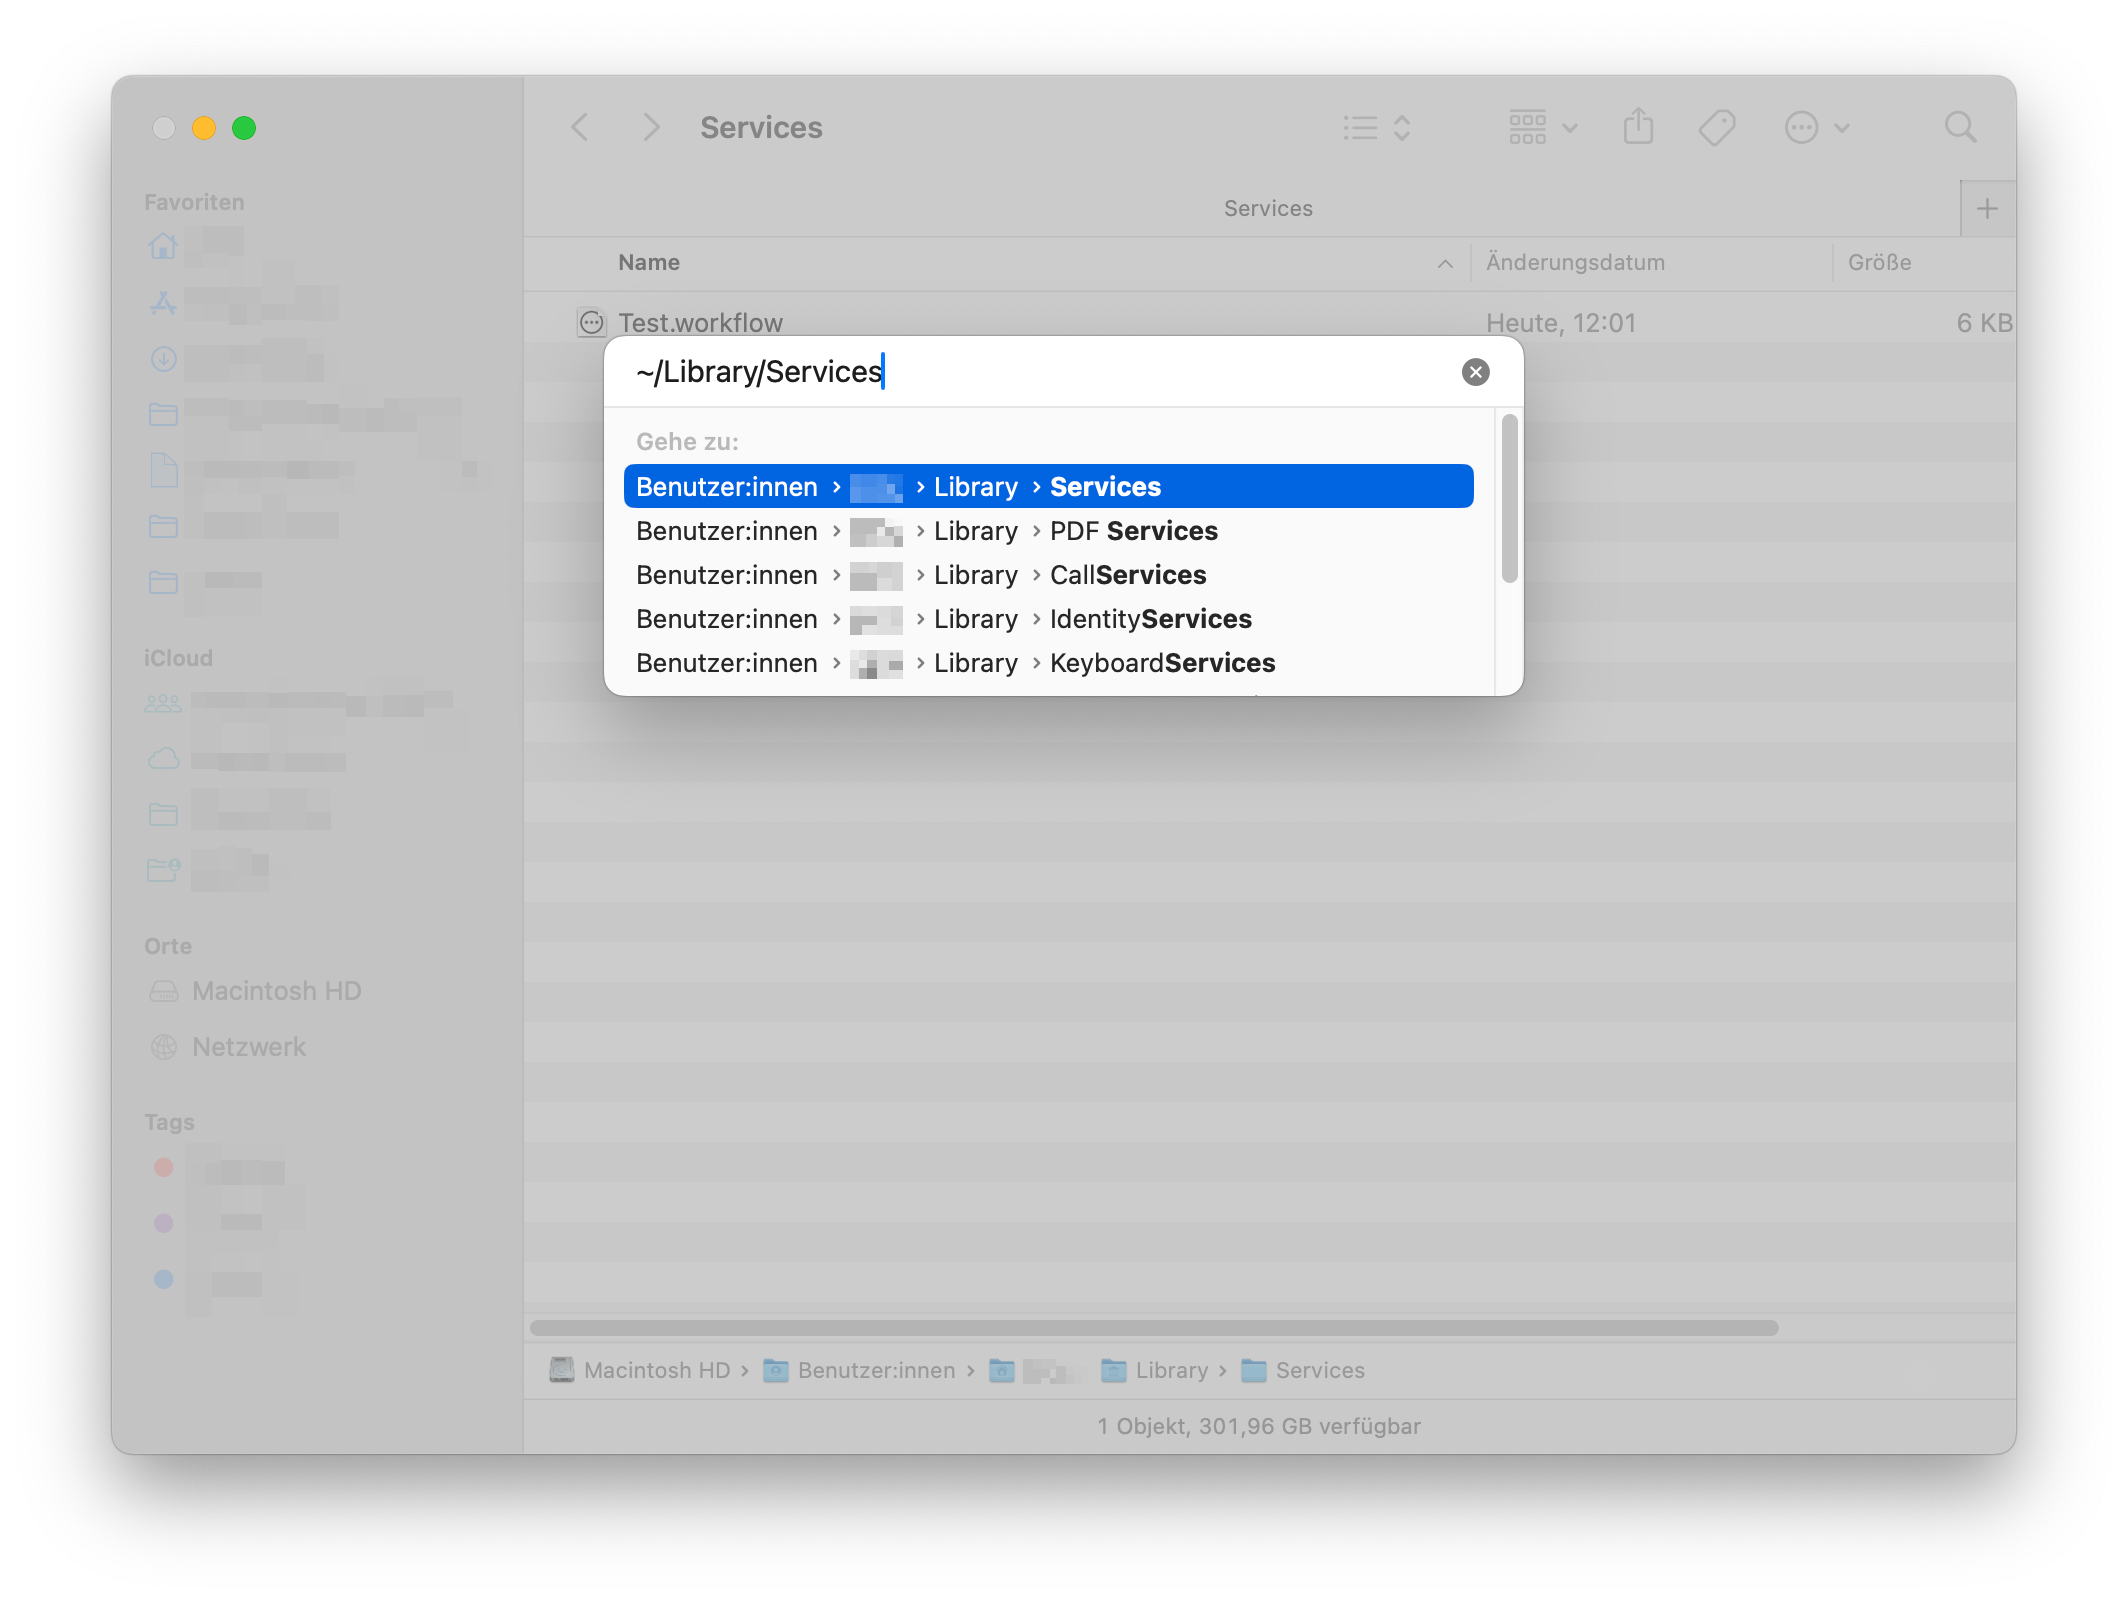Image resolution: width=2128 pixels, height=1602 pixels.
Task: Pick the IdentityServices suggestion
Action: (1150, 619)
